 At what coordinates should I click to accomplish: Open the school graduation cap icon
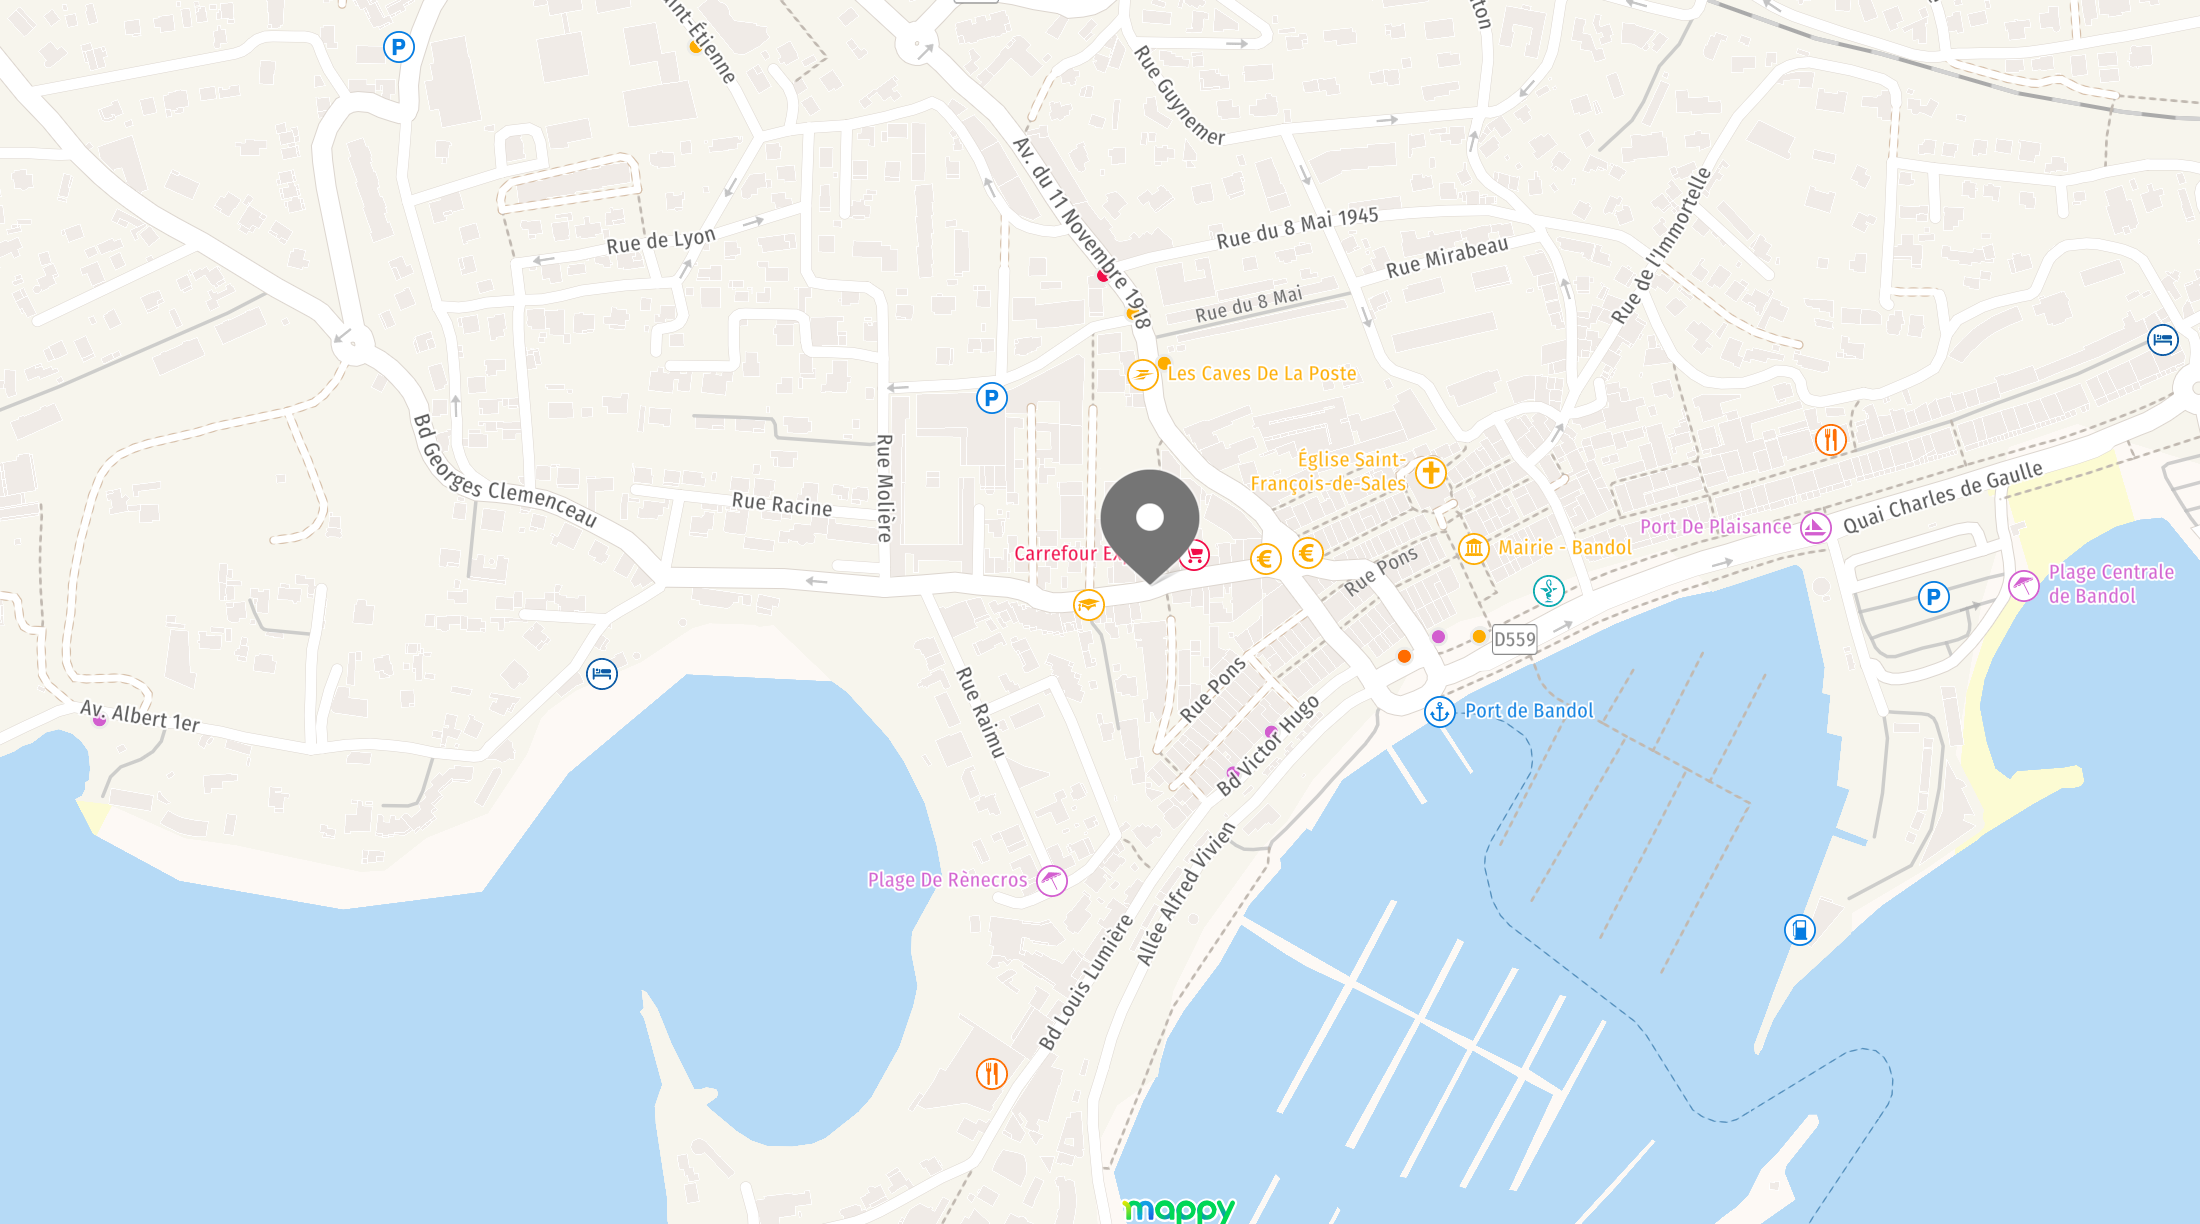[1089, 605]
